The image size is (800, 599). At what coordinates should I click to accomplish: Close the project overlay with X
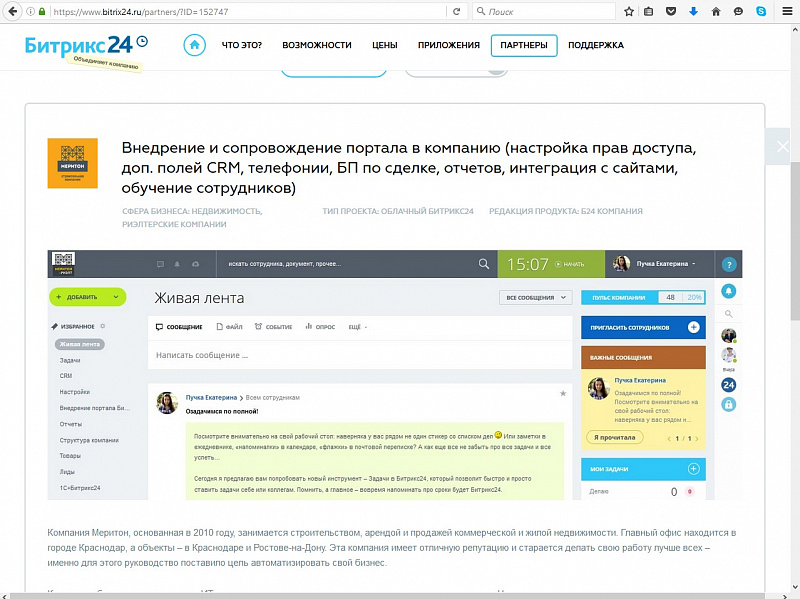[x=783, y=147]
